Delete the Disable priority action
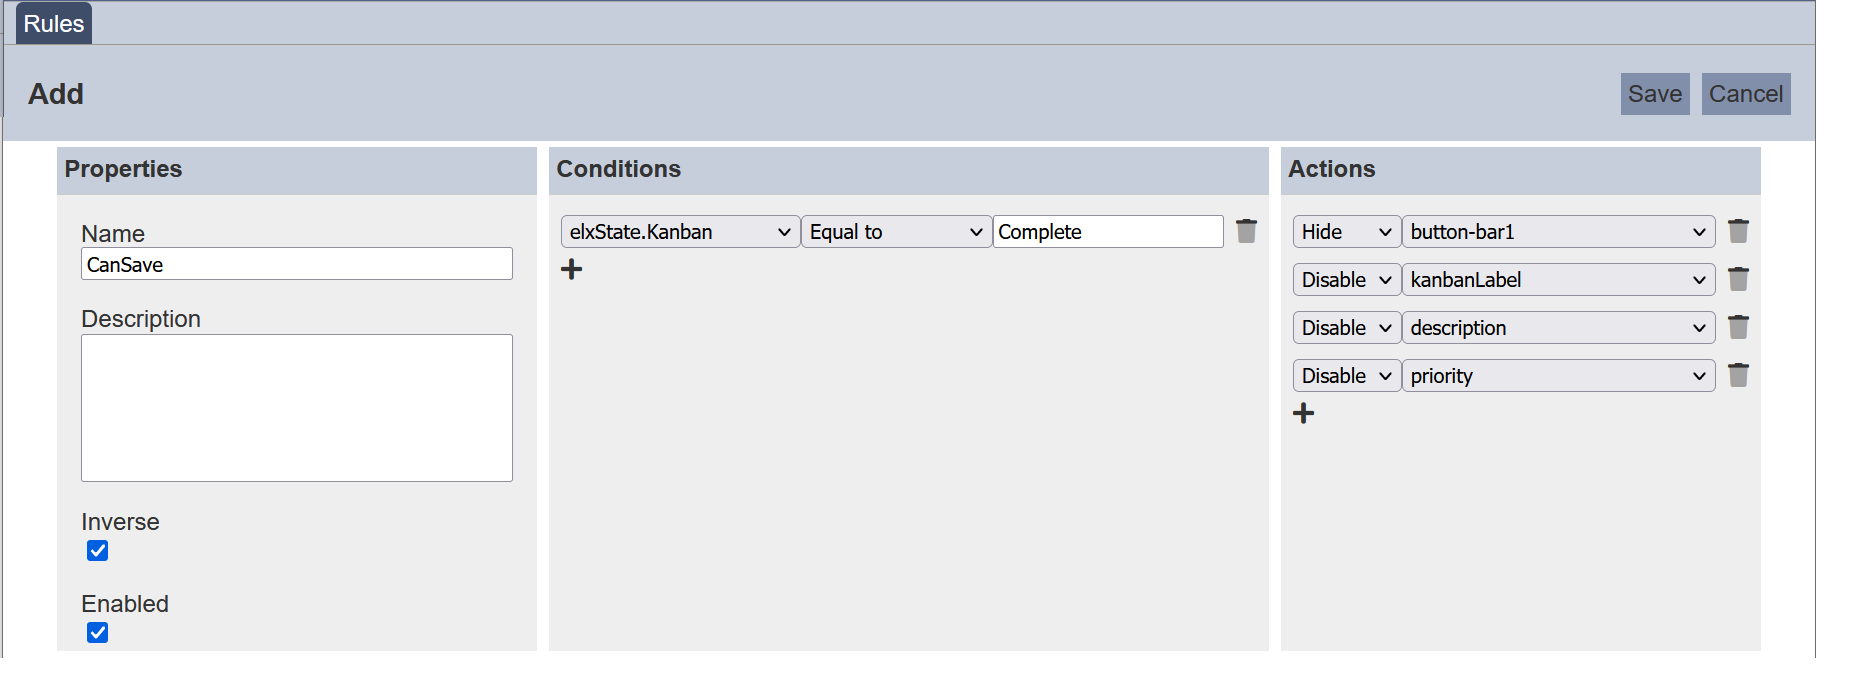This screenshot has width=1864, height=680. point(1738,375)
